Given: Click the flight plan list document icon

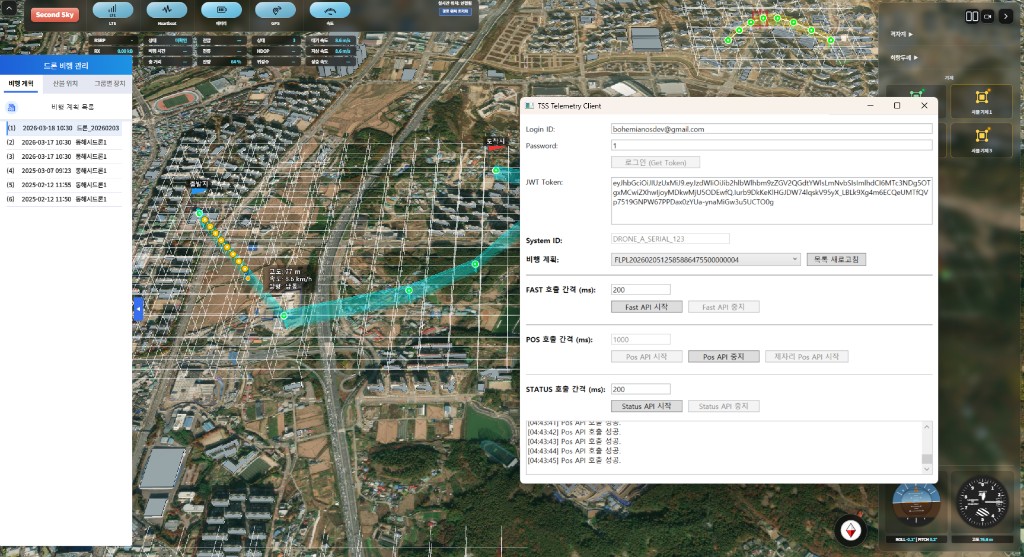Looking at the screenshot, I should pyautogui.click(x=11, y=106).
